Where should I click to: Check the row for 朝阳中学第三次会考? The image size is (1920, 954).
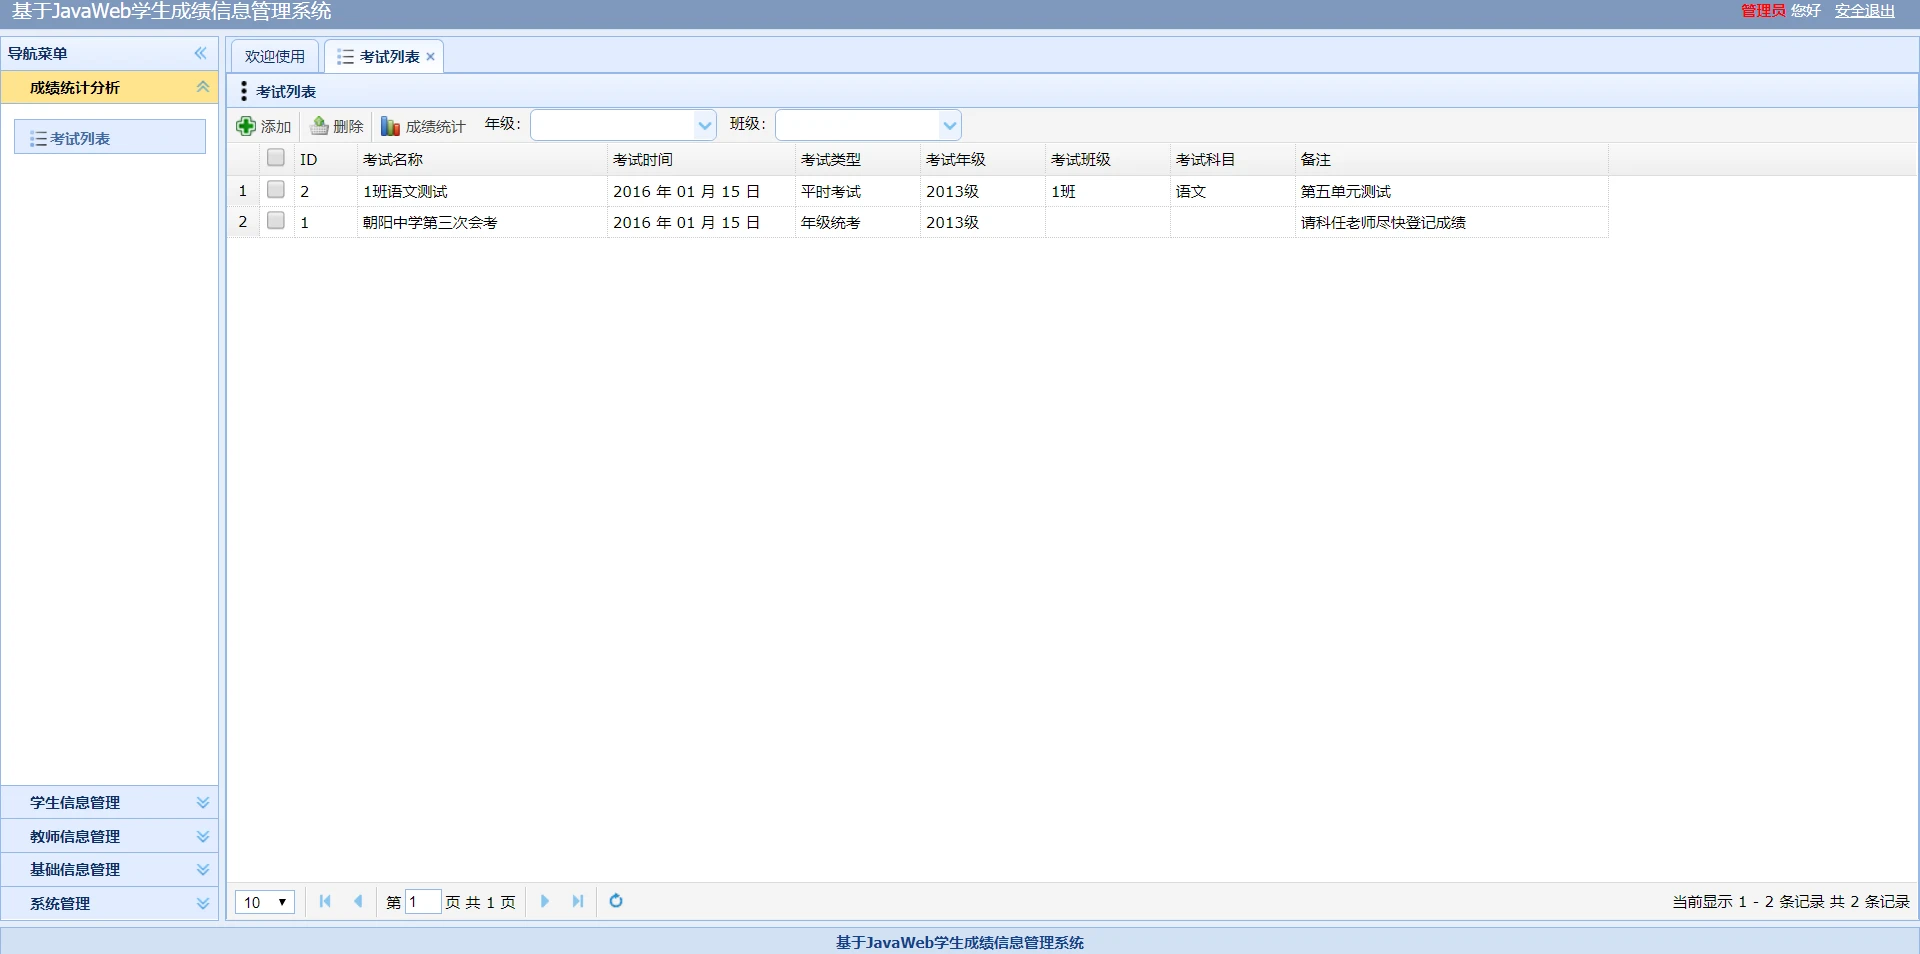click(276, 221)
